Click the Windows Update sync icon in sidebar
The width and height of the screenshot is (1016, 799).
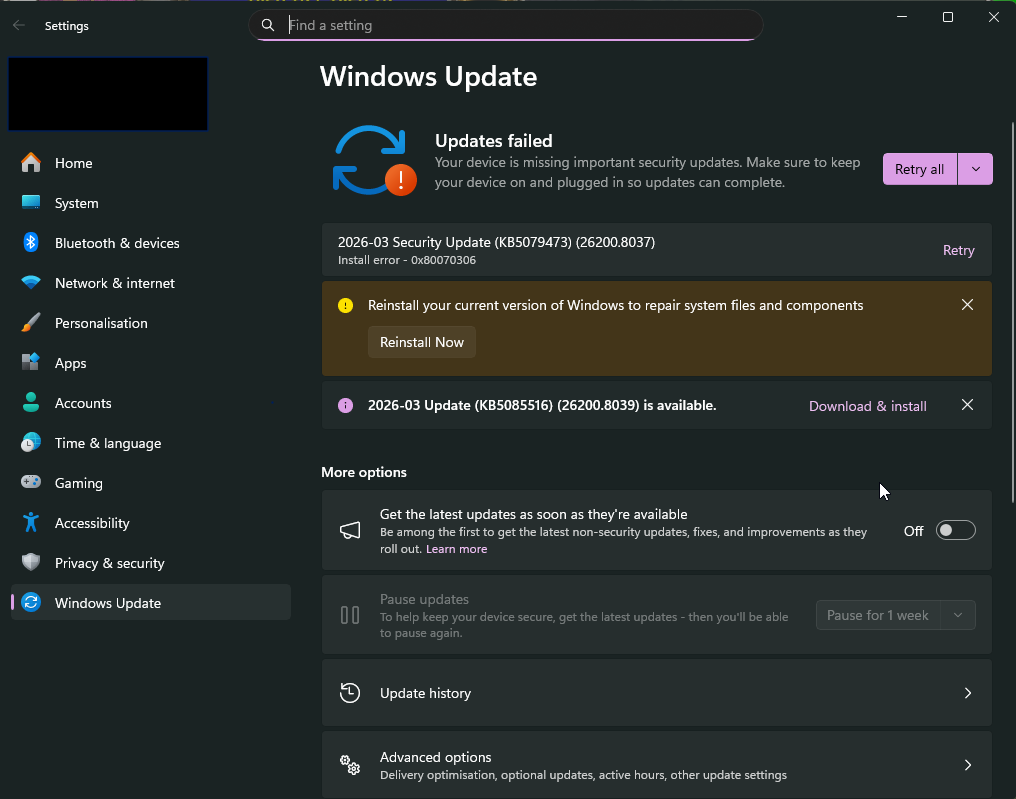pos(30,603)
